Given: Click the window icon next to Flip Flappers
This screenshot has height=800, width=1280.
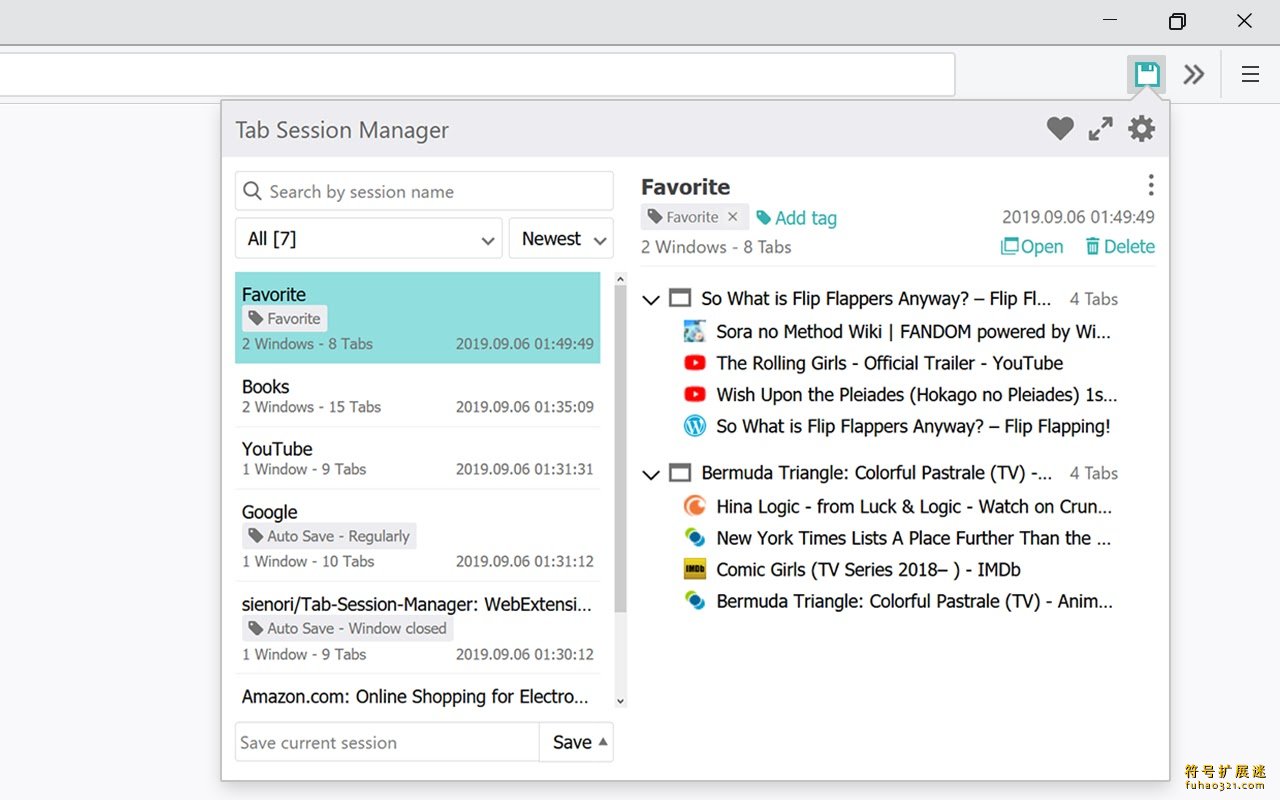Looking at the screenshot, I should click(680, 298).
